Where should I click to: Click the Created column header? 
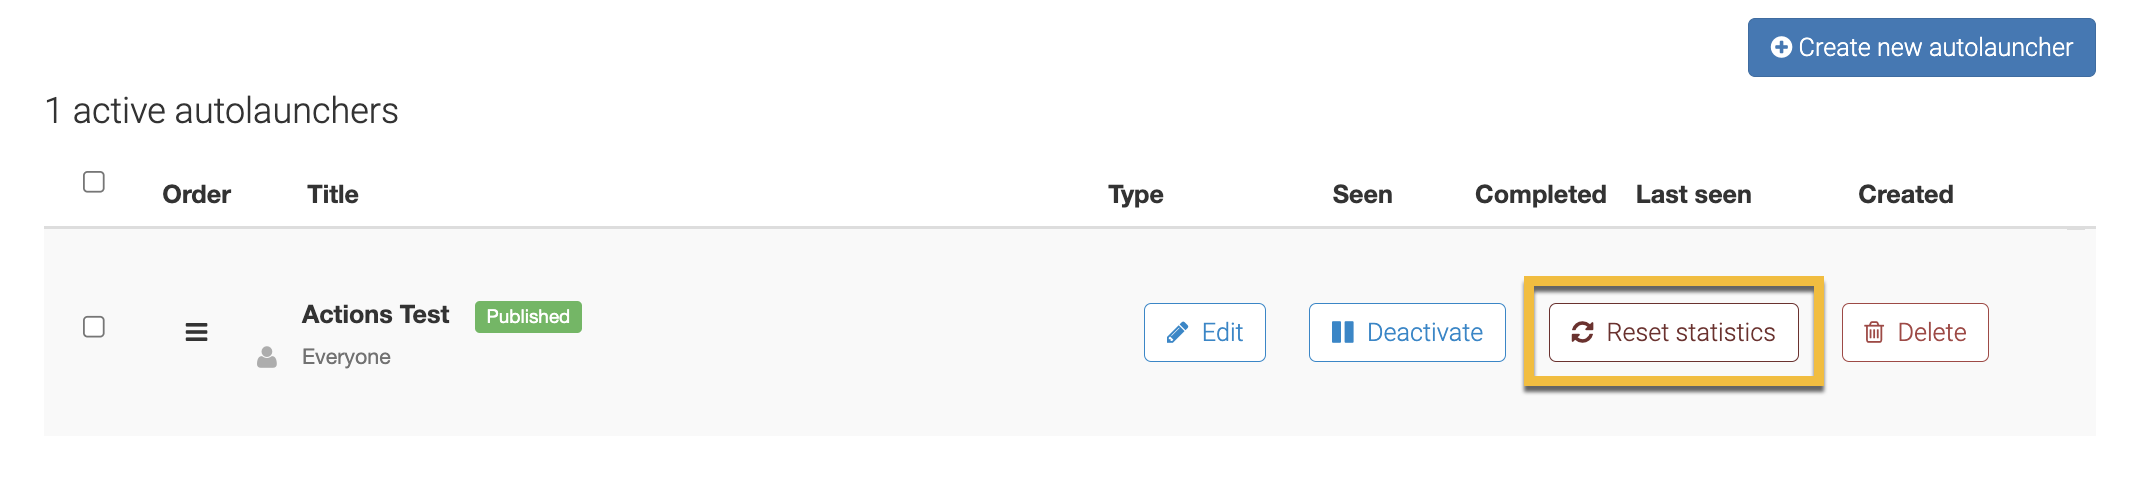pos(1905,194)
